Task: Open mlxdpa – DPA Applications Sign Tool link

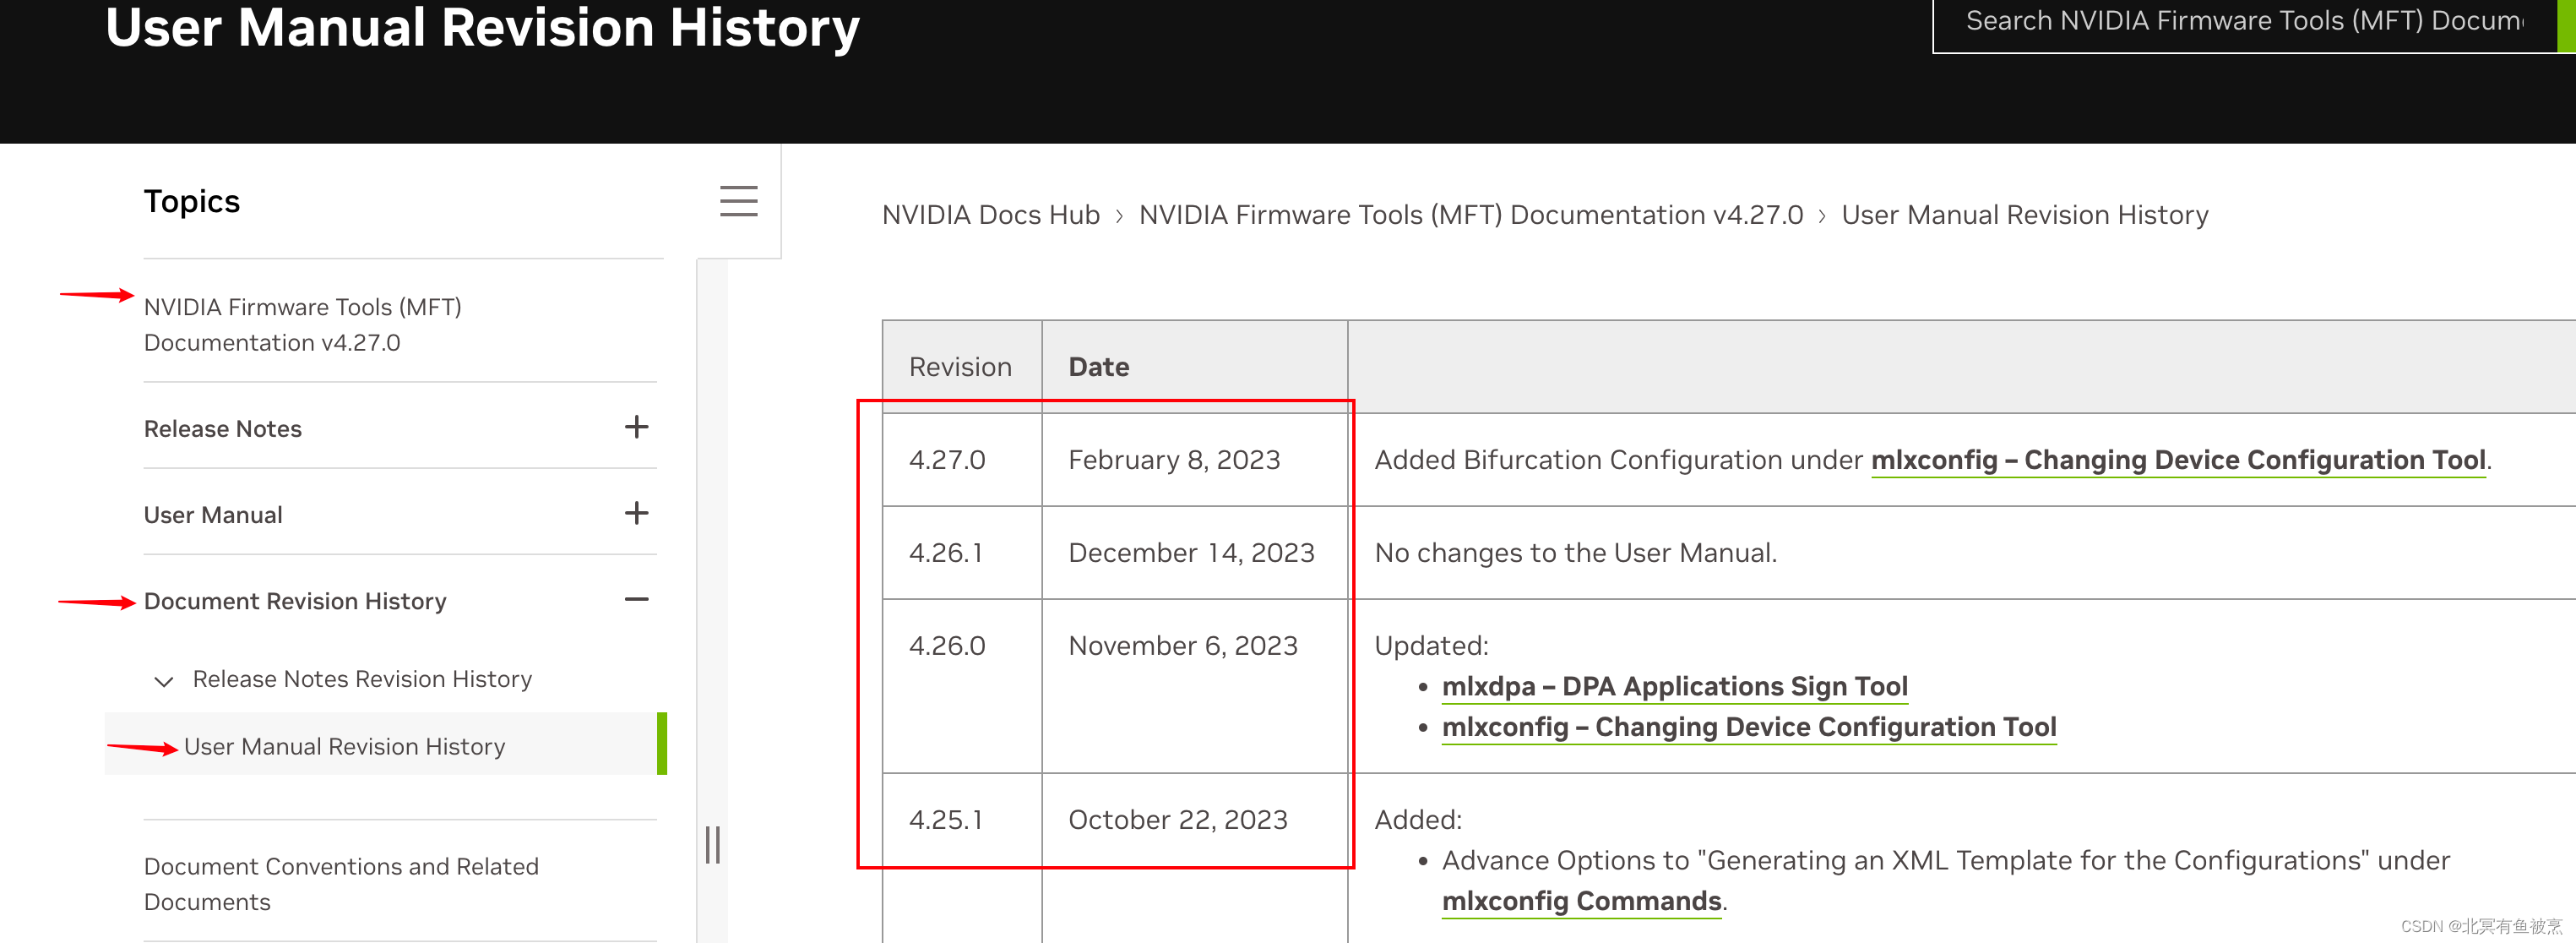Action: coord(1674,686)
